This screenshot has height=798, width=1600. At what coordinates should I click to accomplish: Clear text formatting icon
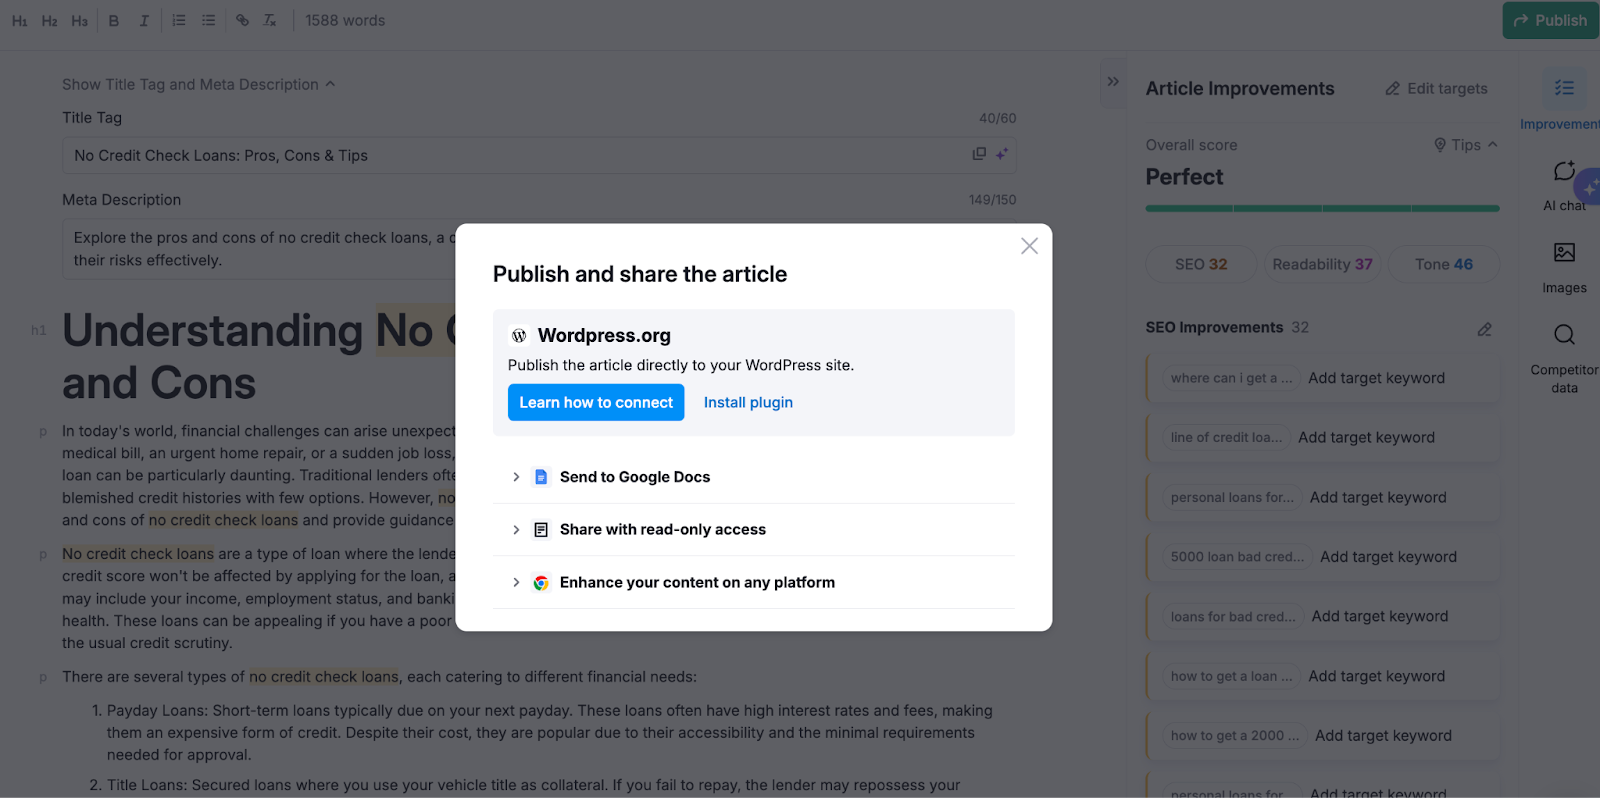pyautogui.click(x=270, y=21)
